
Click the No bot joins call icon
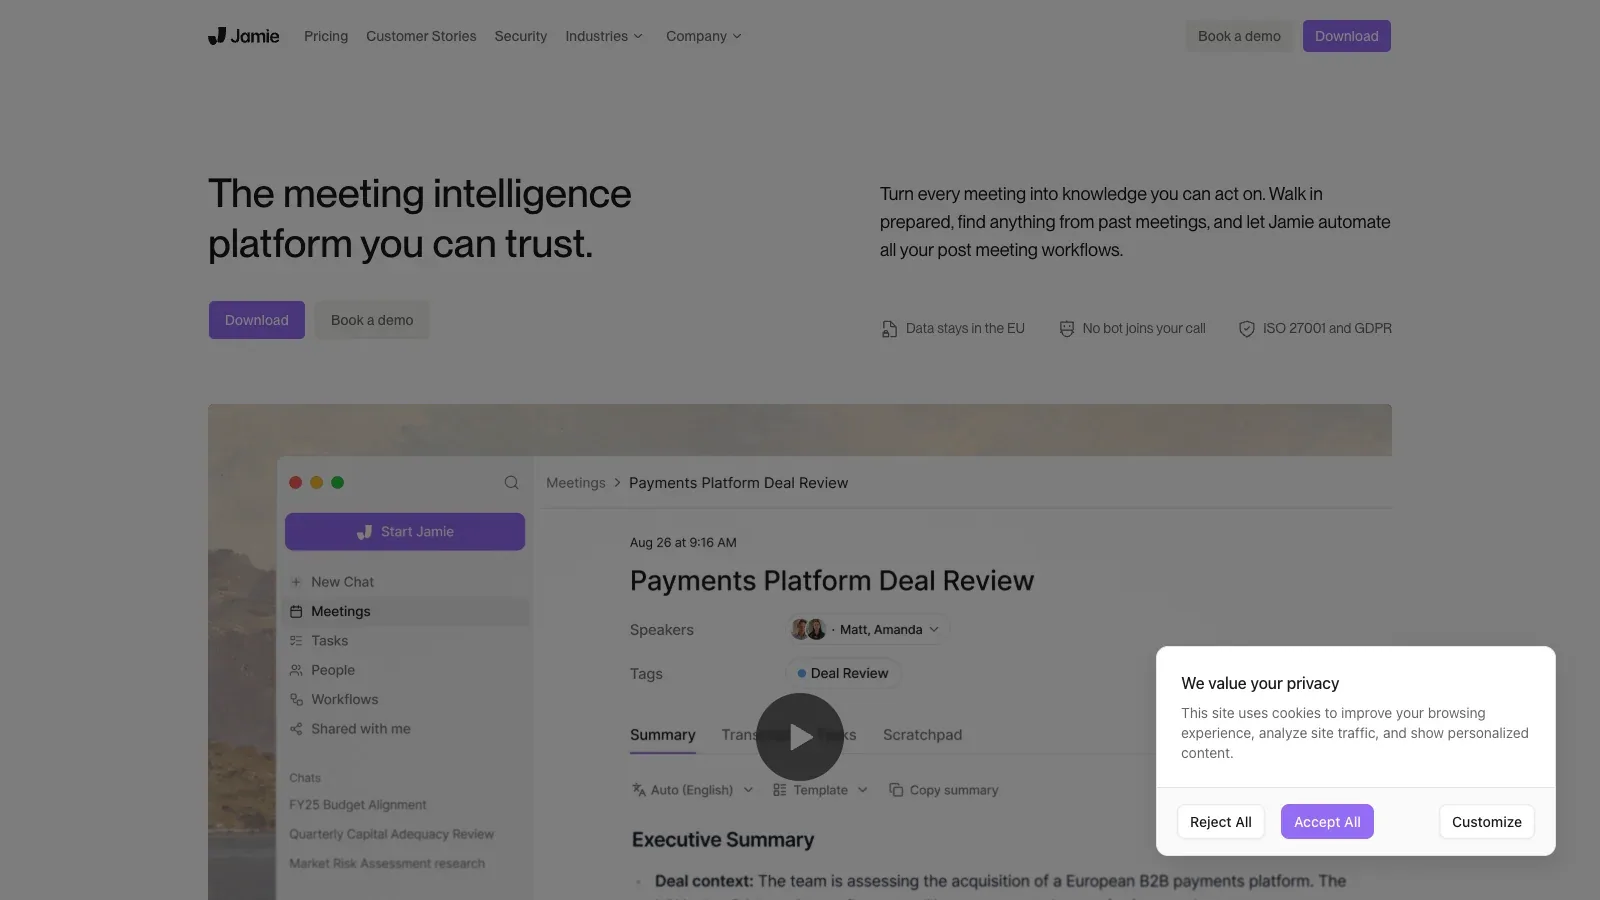[x=1067, y=329]
